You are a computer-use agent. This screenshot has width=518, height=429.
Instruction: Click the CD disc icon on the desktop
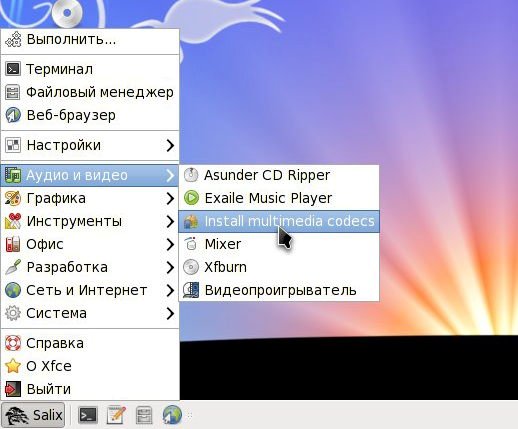[x=67, y=13]
